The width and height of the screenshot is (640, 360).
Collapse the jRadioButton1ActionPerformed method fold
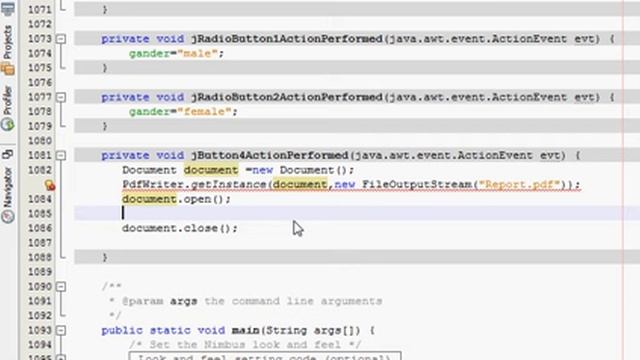[x=61, y=39]
